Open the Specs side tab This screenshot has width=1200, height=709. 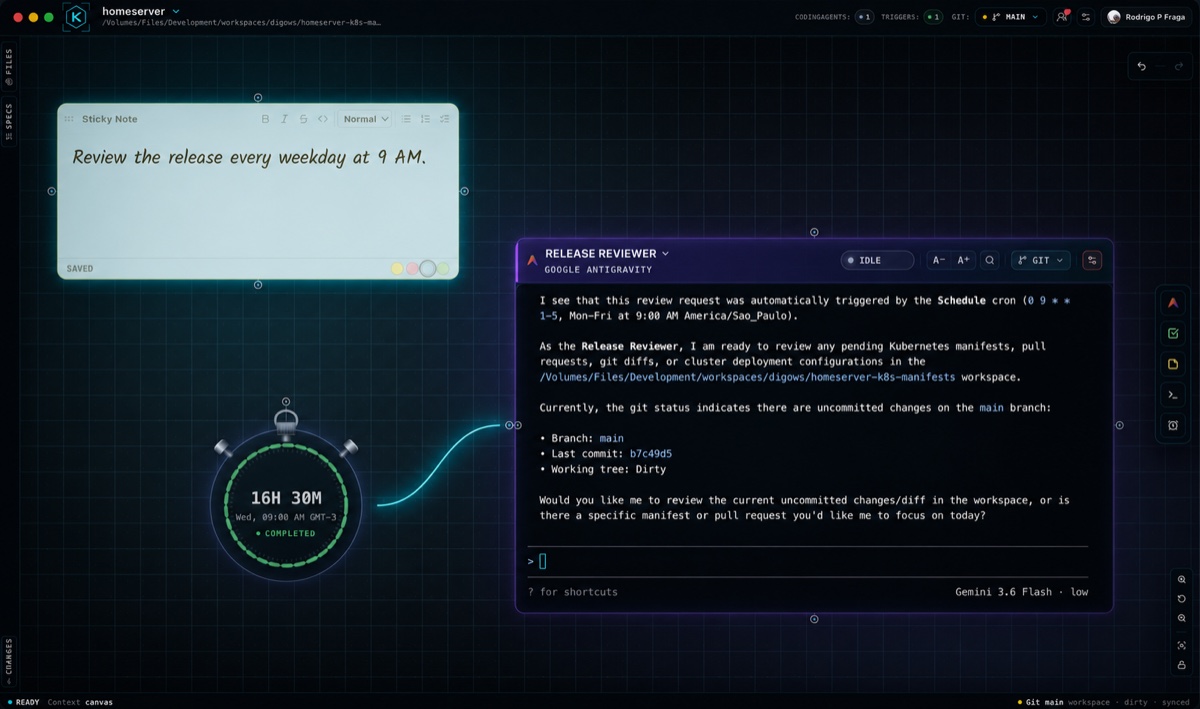tap(9, 122)
